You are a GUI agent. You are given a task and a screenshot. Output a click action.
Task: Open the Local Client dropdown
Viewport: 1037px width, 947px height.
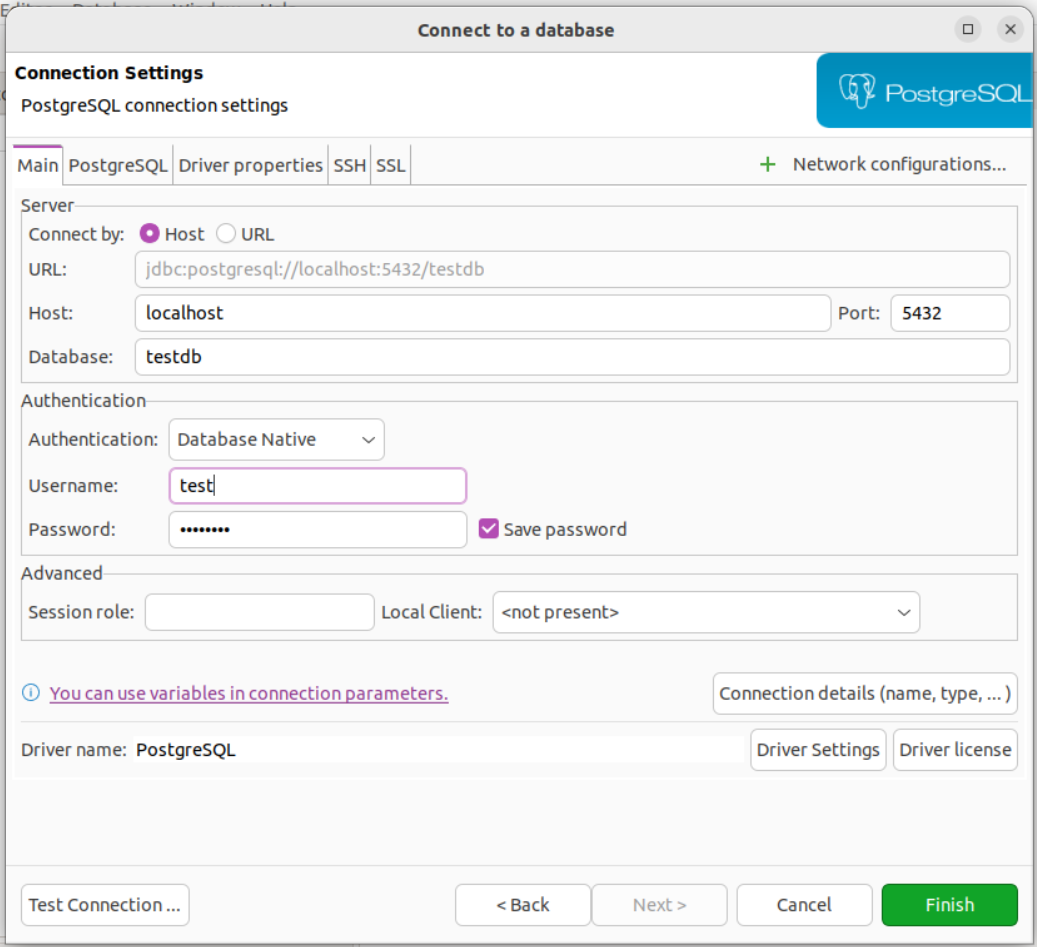click(x=705, y=612)
